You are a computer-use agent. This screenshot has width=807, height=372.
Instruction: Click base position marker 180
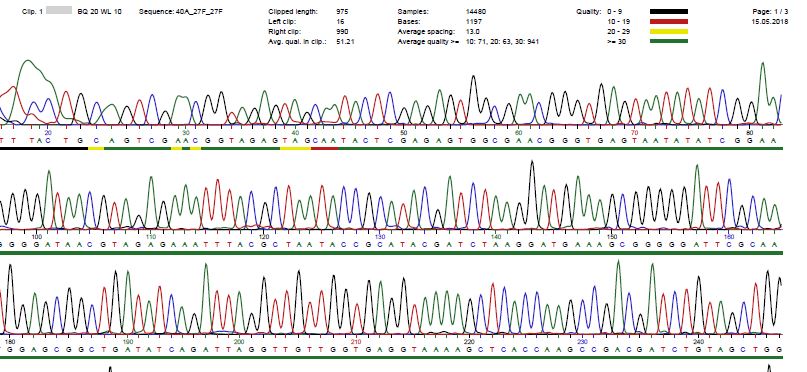[x=10, y=342]
